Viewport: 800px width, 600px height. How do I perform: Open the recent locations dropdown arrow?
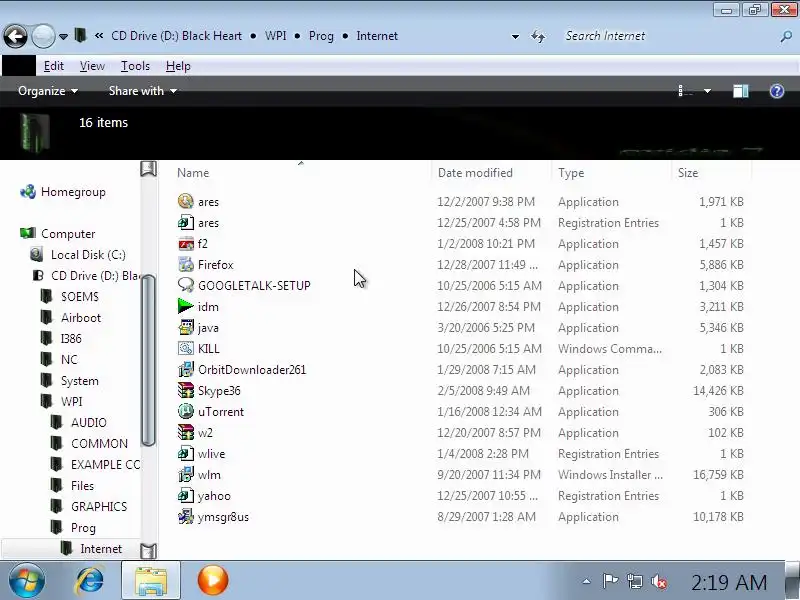(x=63, y=37)
